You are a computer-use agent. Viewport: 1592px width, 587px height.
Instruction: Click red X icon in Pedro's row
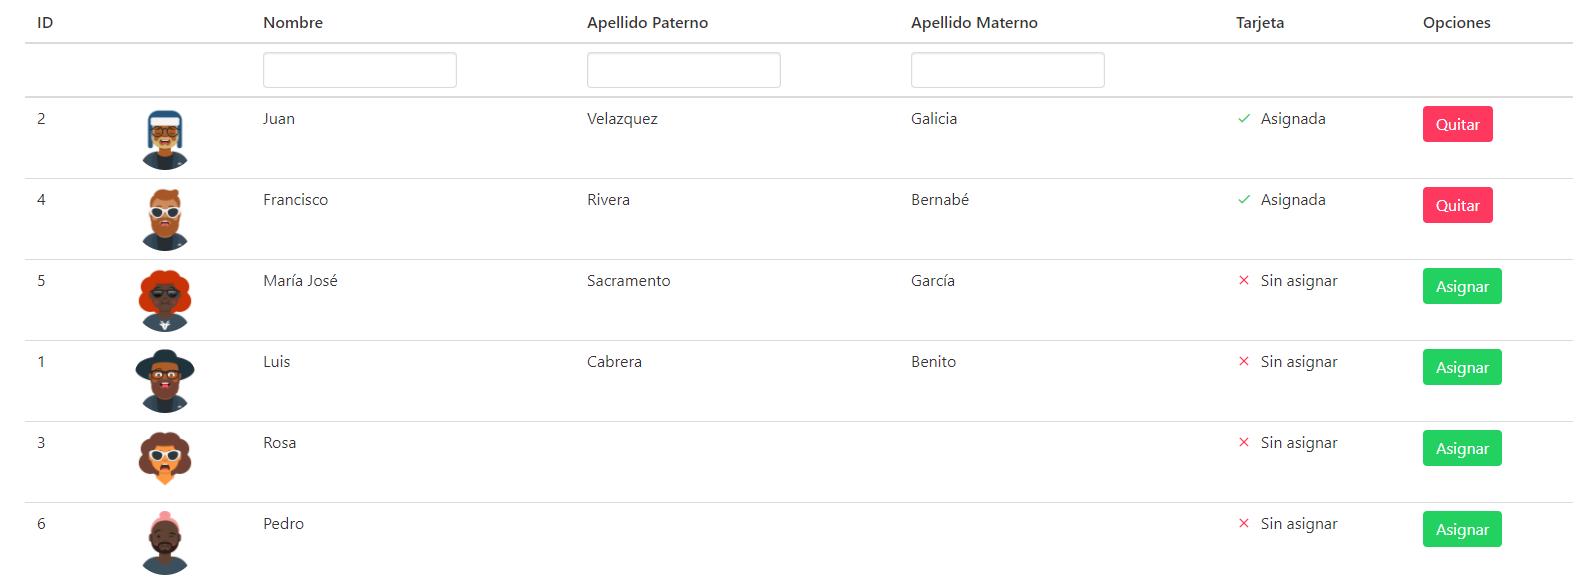click(1244, 524)
